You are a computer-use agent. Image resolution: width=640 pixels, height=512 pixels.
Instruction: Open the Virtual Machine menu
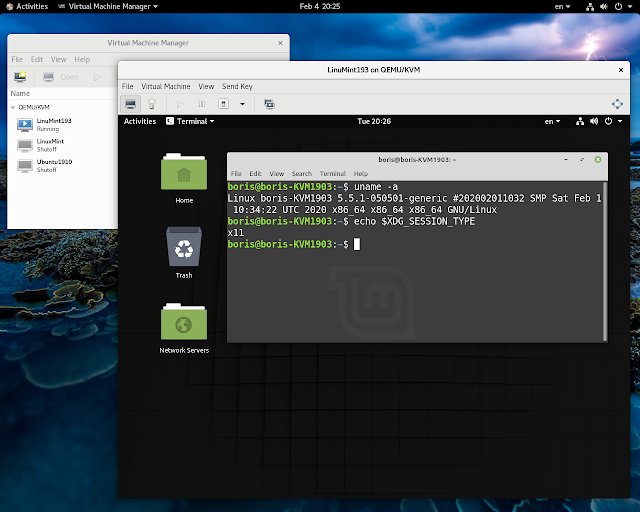click(166, 87)
